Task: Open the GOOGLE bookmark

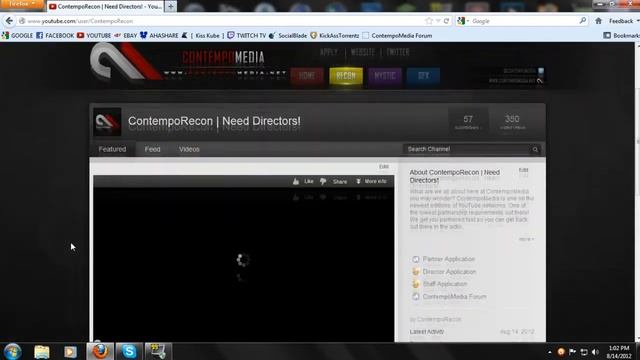Action: point(17,36)
